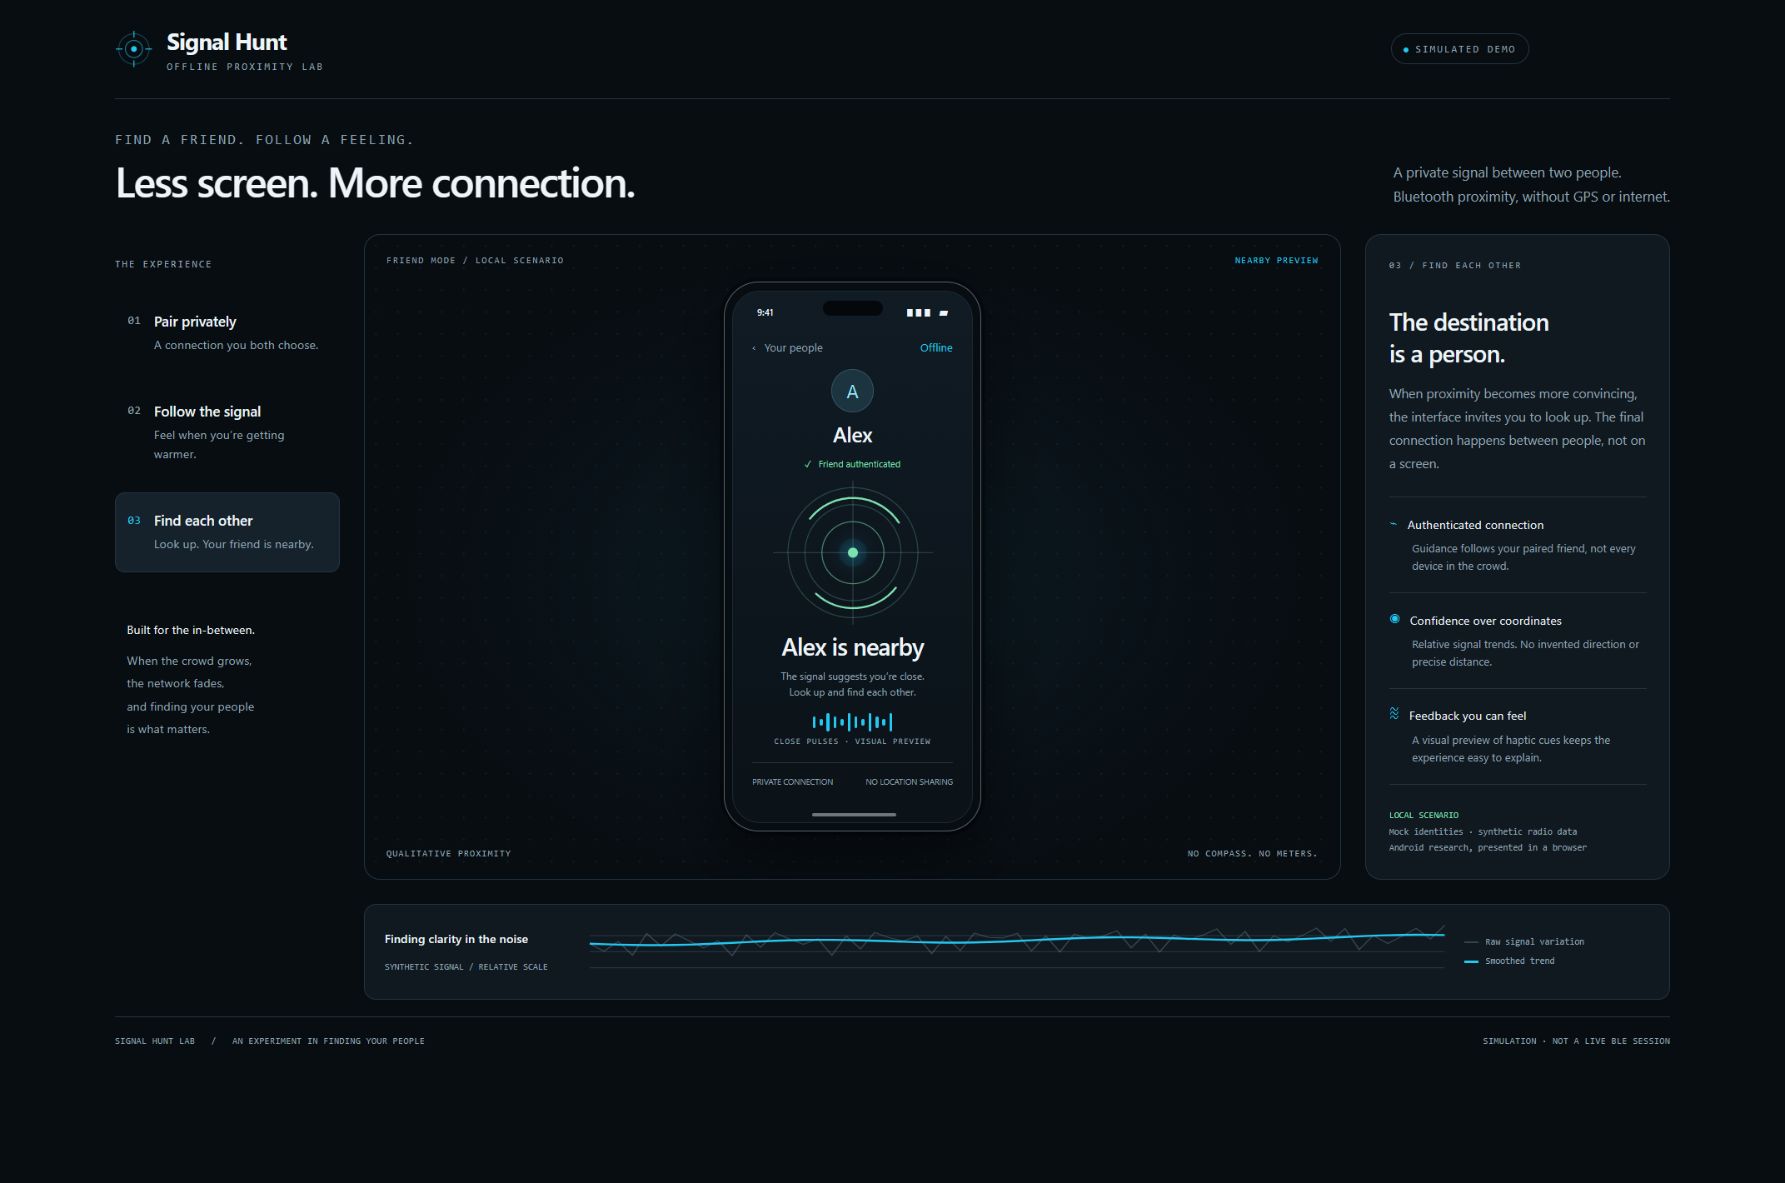Click the phone signal bars

918,313
